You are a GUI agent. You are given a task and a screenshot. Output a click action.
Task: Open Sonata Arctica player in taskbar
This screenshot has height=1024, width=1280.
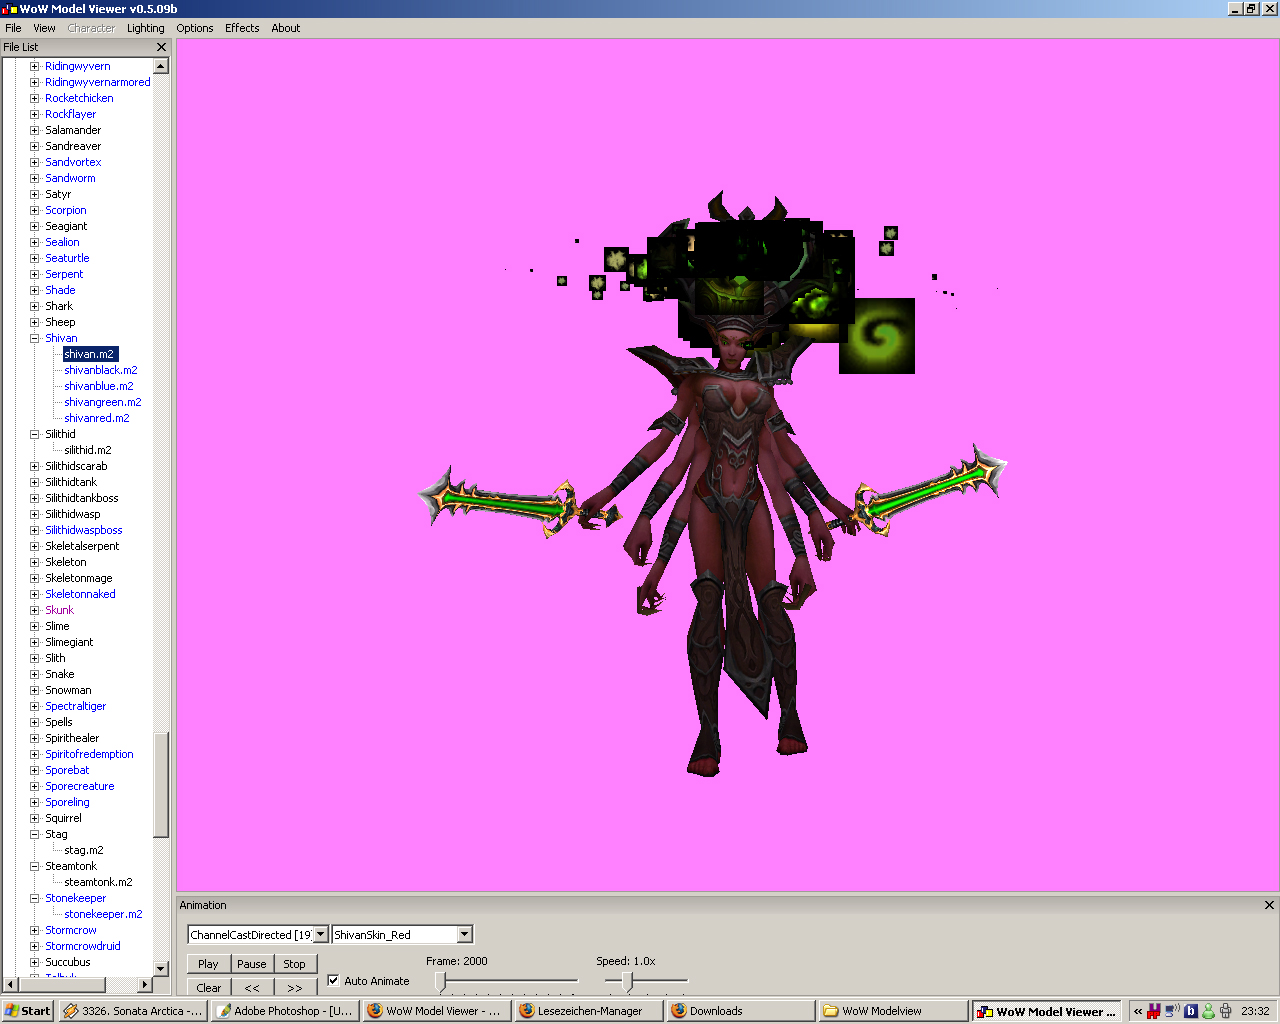pos(132,1011)
